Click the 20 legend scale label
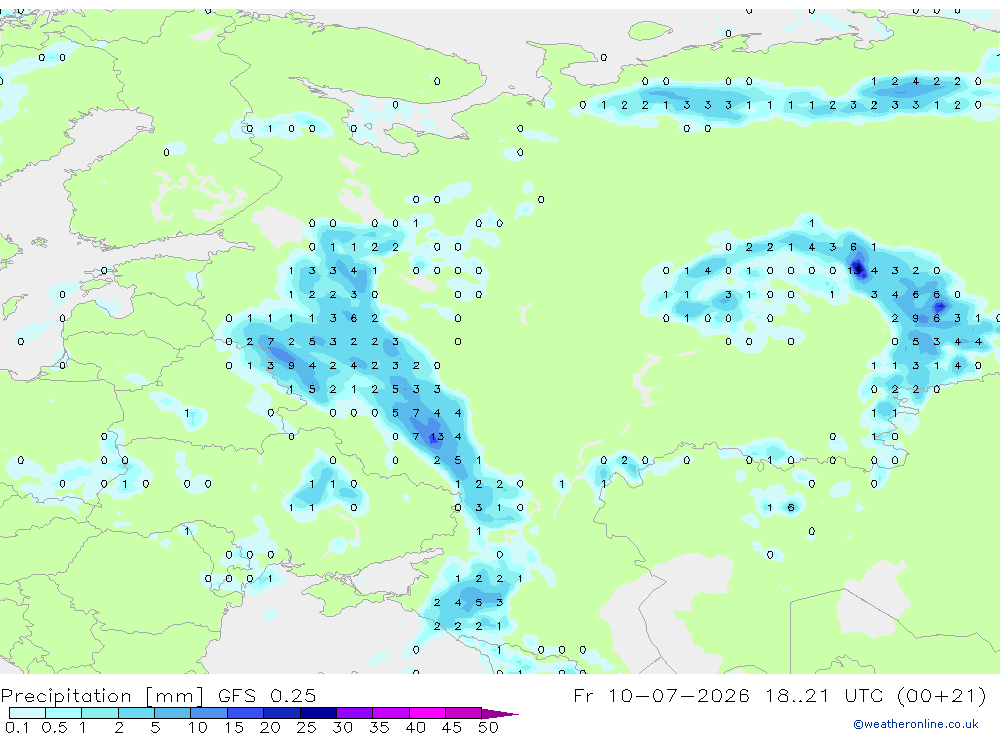 tap(270, 727)
